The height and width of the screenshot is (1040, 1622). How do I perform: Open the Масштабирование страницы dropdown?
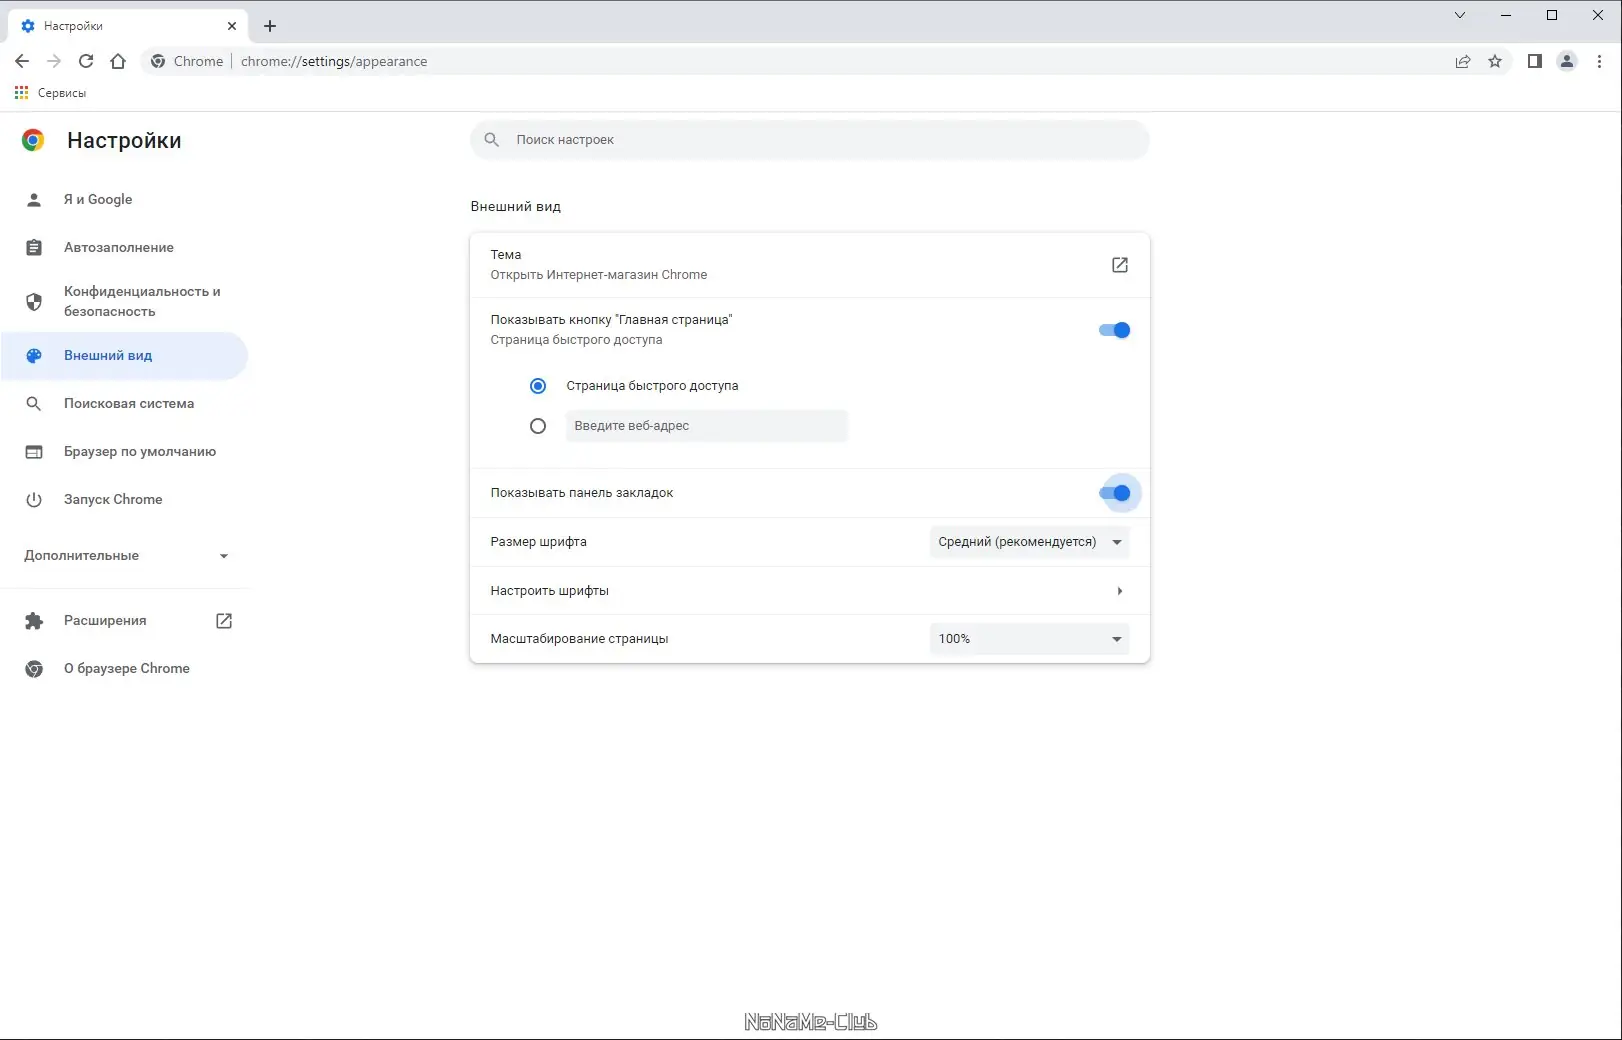(x=1029, y=639)
